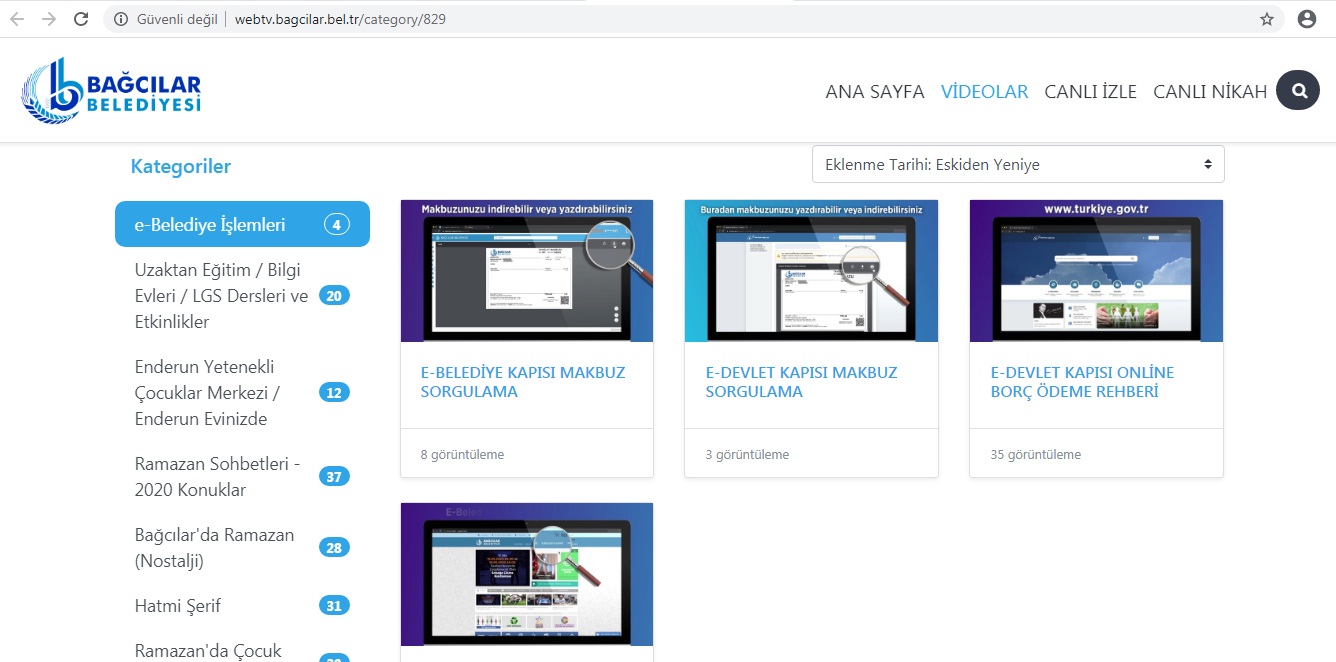Select CANLI NİKAH in navigation
1336x662 pixels.
(1209, 92)
